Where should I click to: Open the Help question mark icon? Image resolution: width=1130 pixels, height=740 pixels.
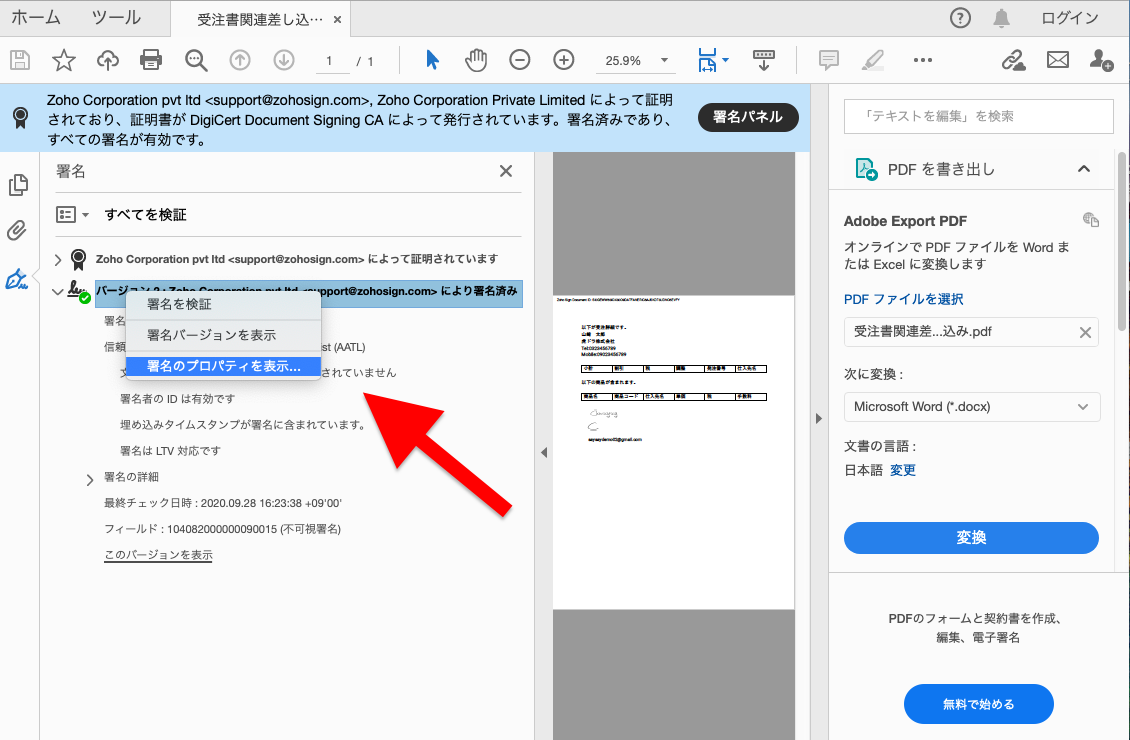(960, 18)
